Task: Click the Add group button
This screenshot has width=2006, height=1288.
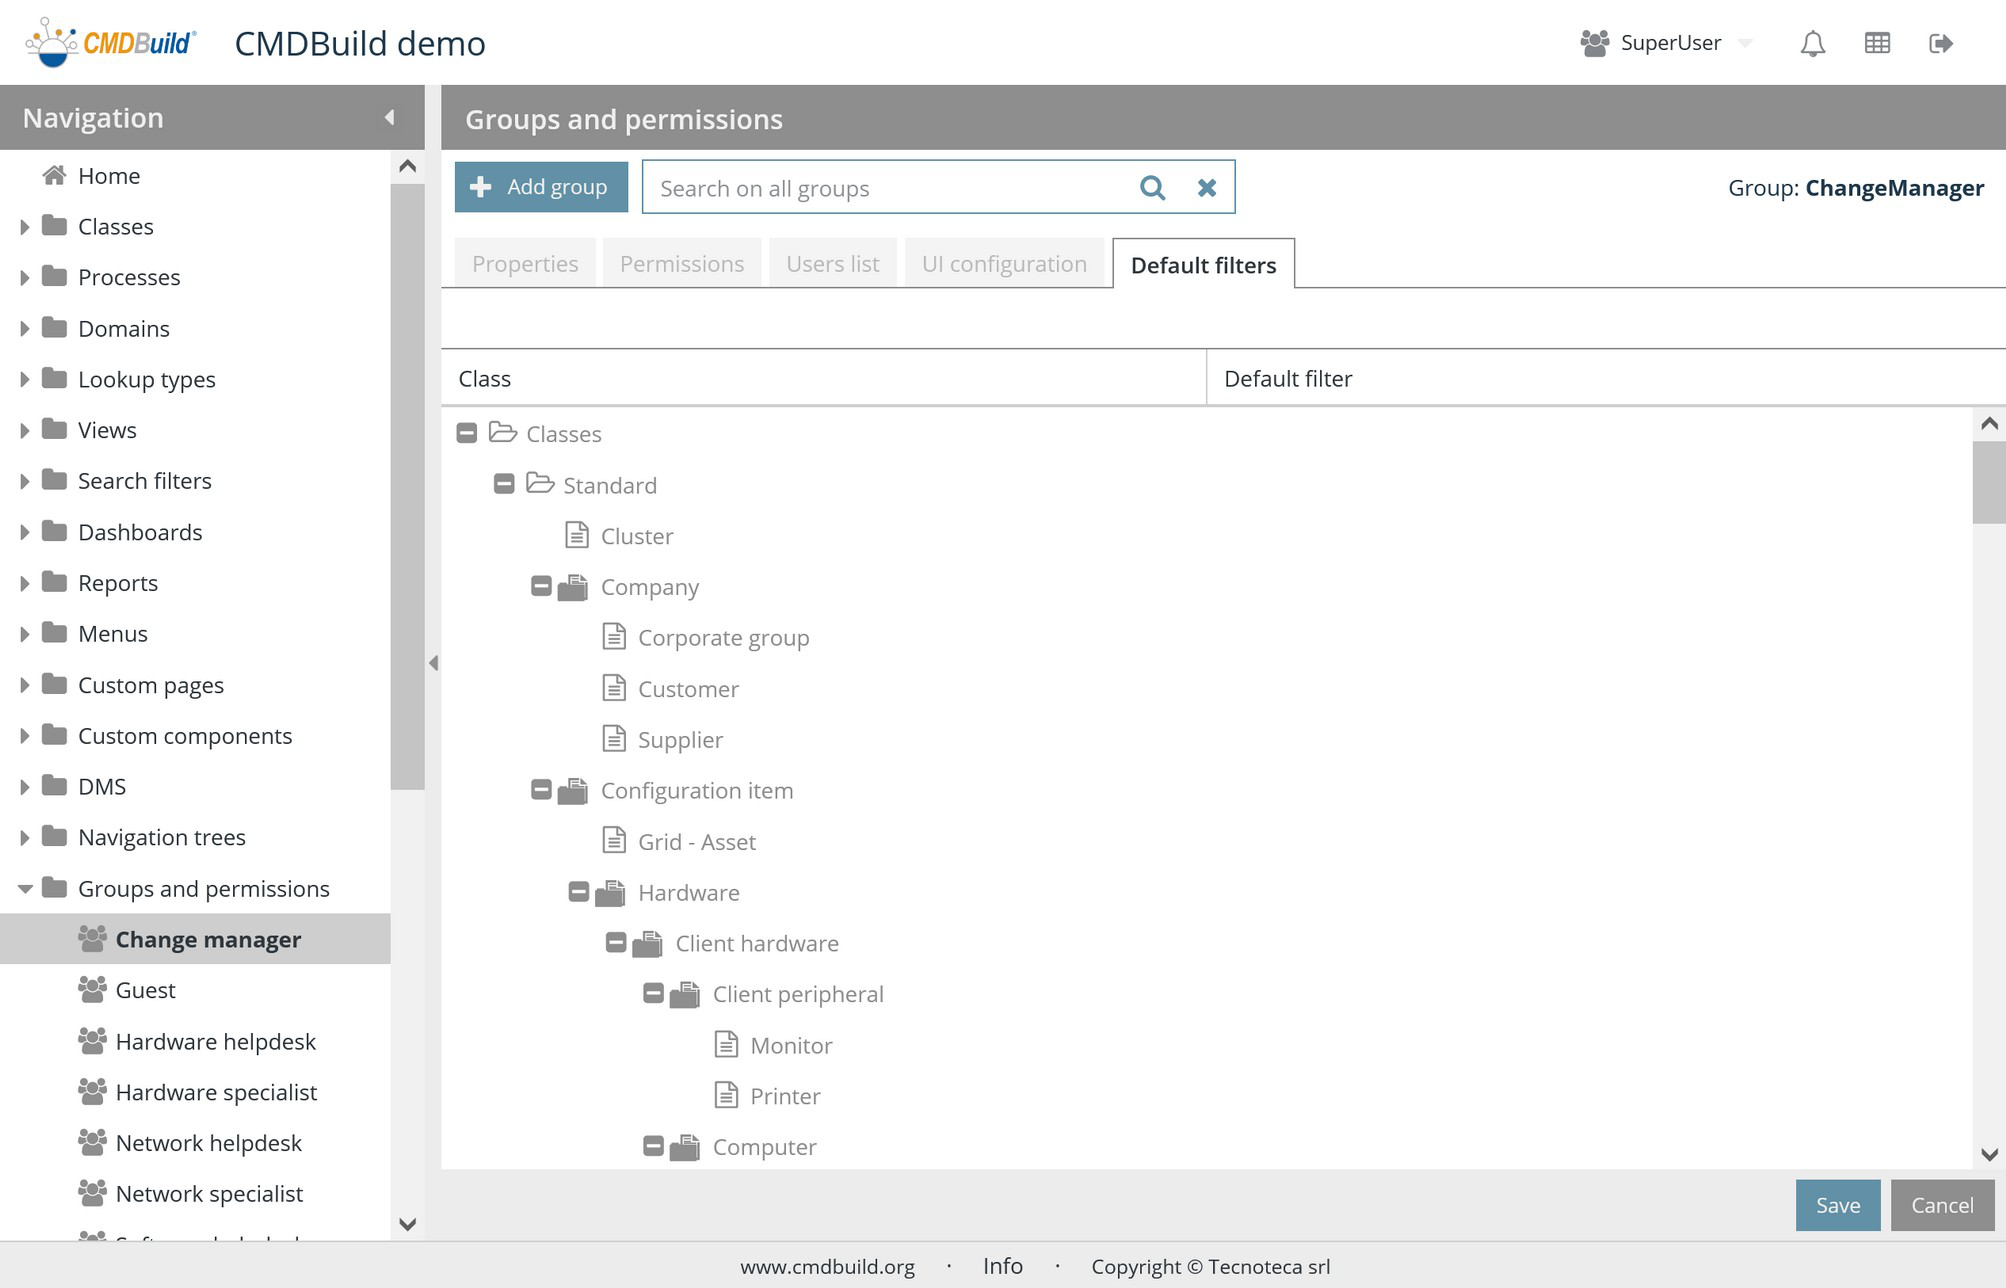Action: pos(541,187)
